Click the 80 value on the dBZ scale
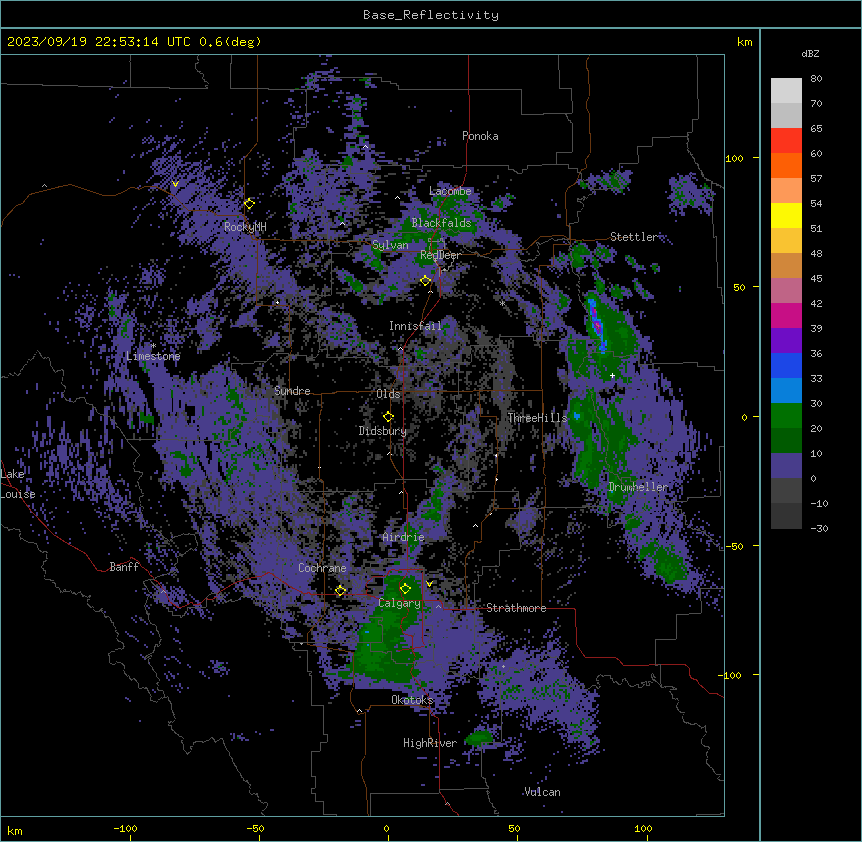 click(x=816, y=79)
